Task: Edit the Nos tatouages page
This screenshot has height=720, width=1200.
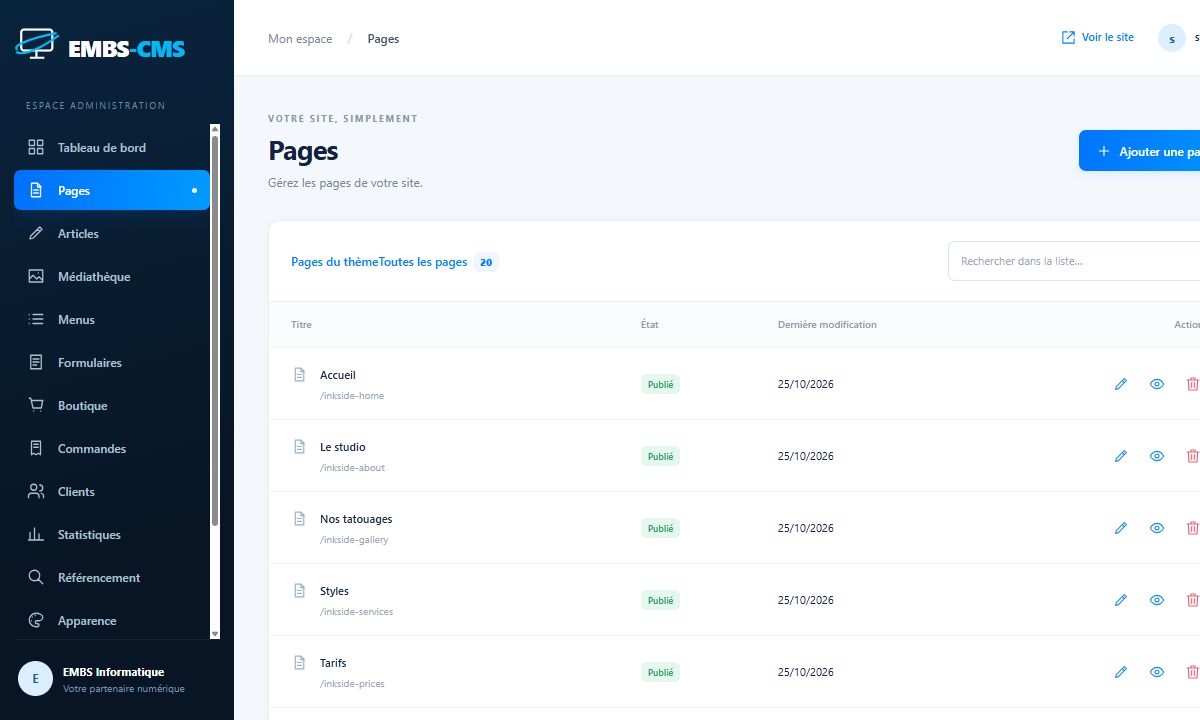Action: [1121, 528]
